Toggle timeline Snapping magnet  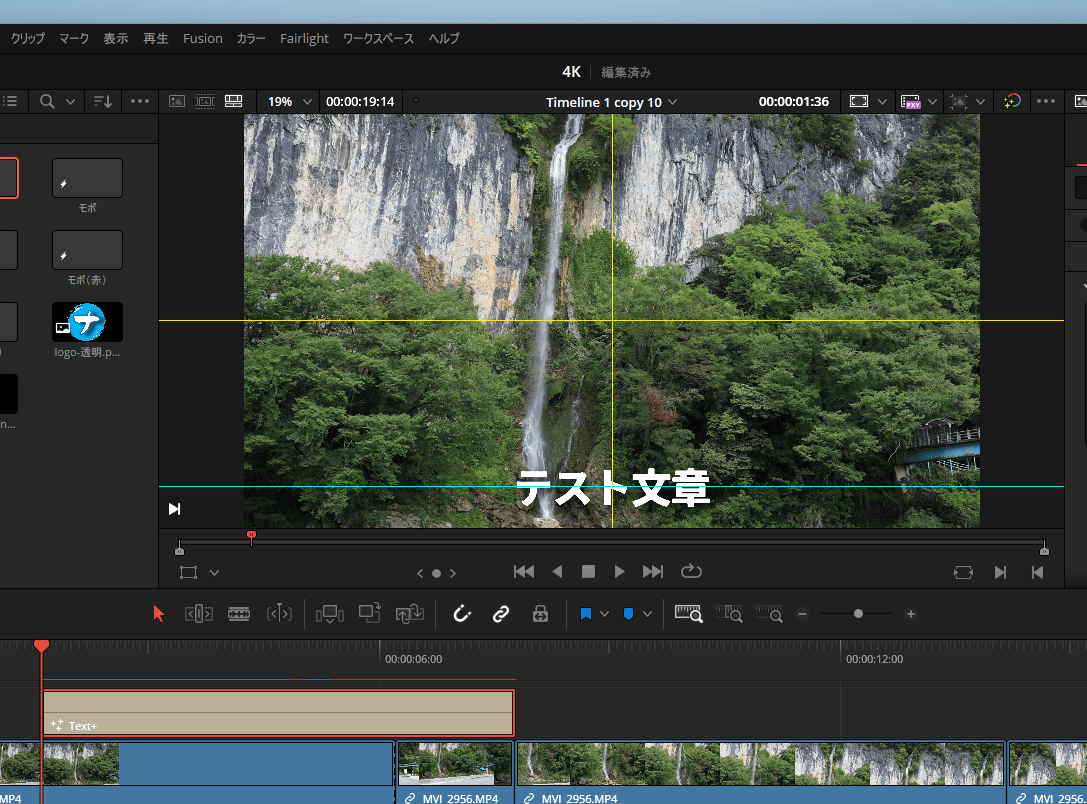(462, 613)
